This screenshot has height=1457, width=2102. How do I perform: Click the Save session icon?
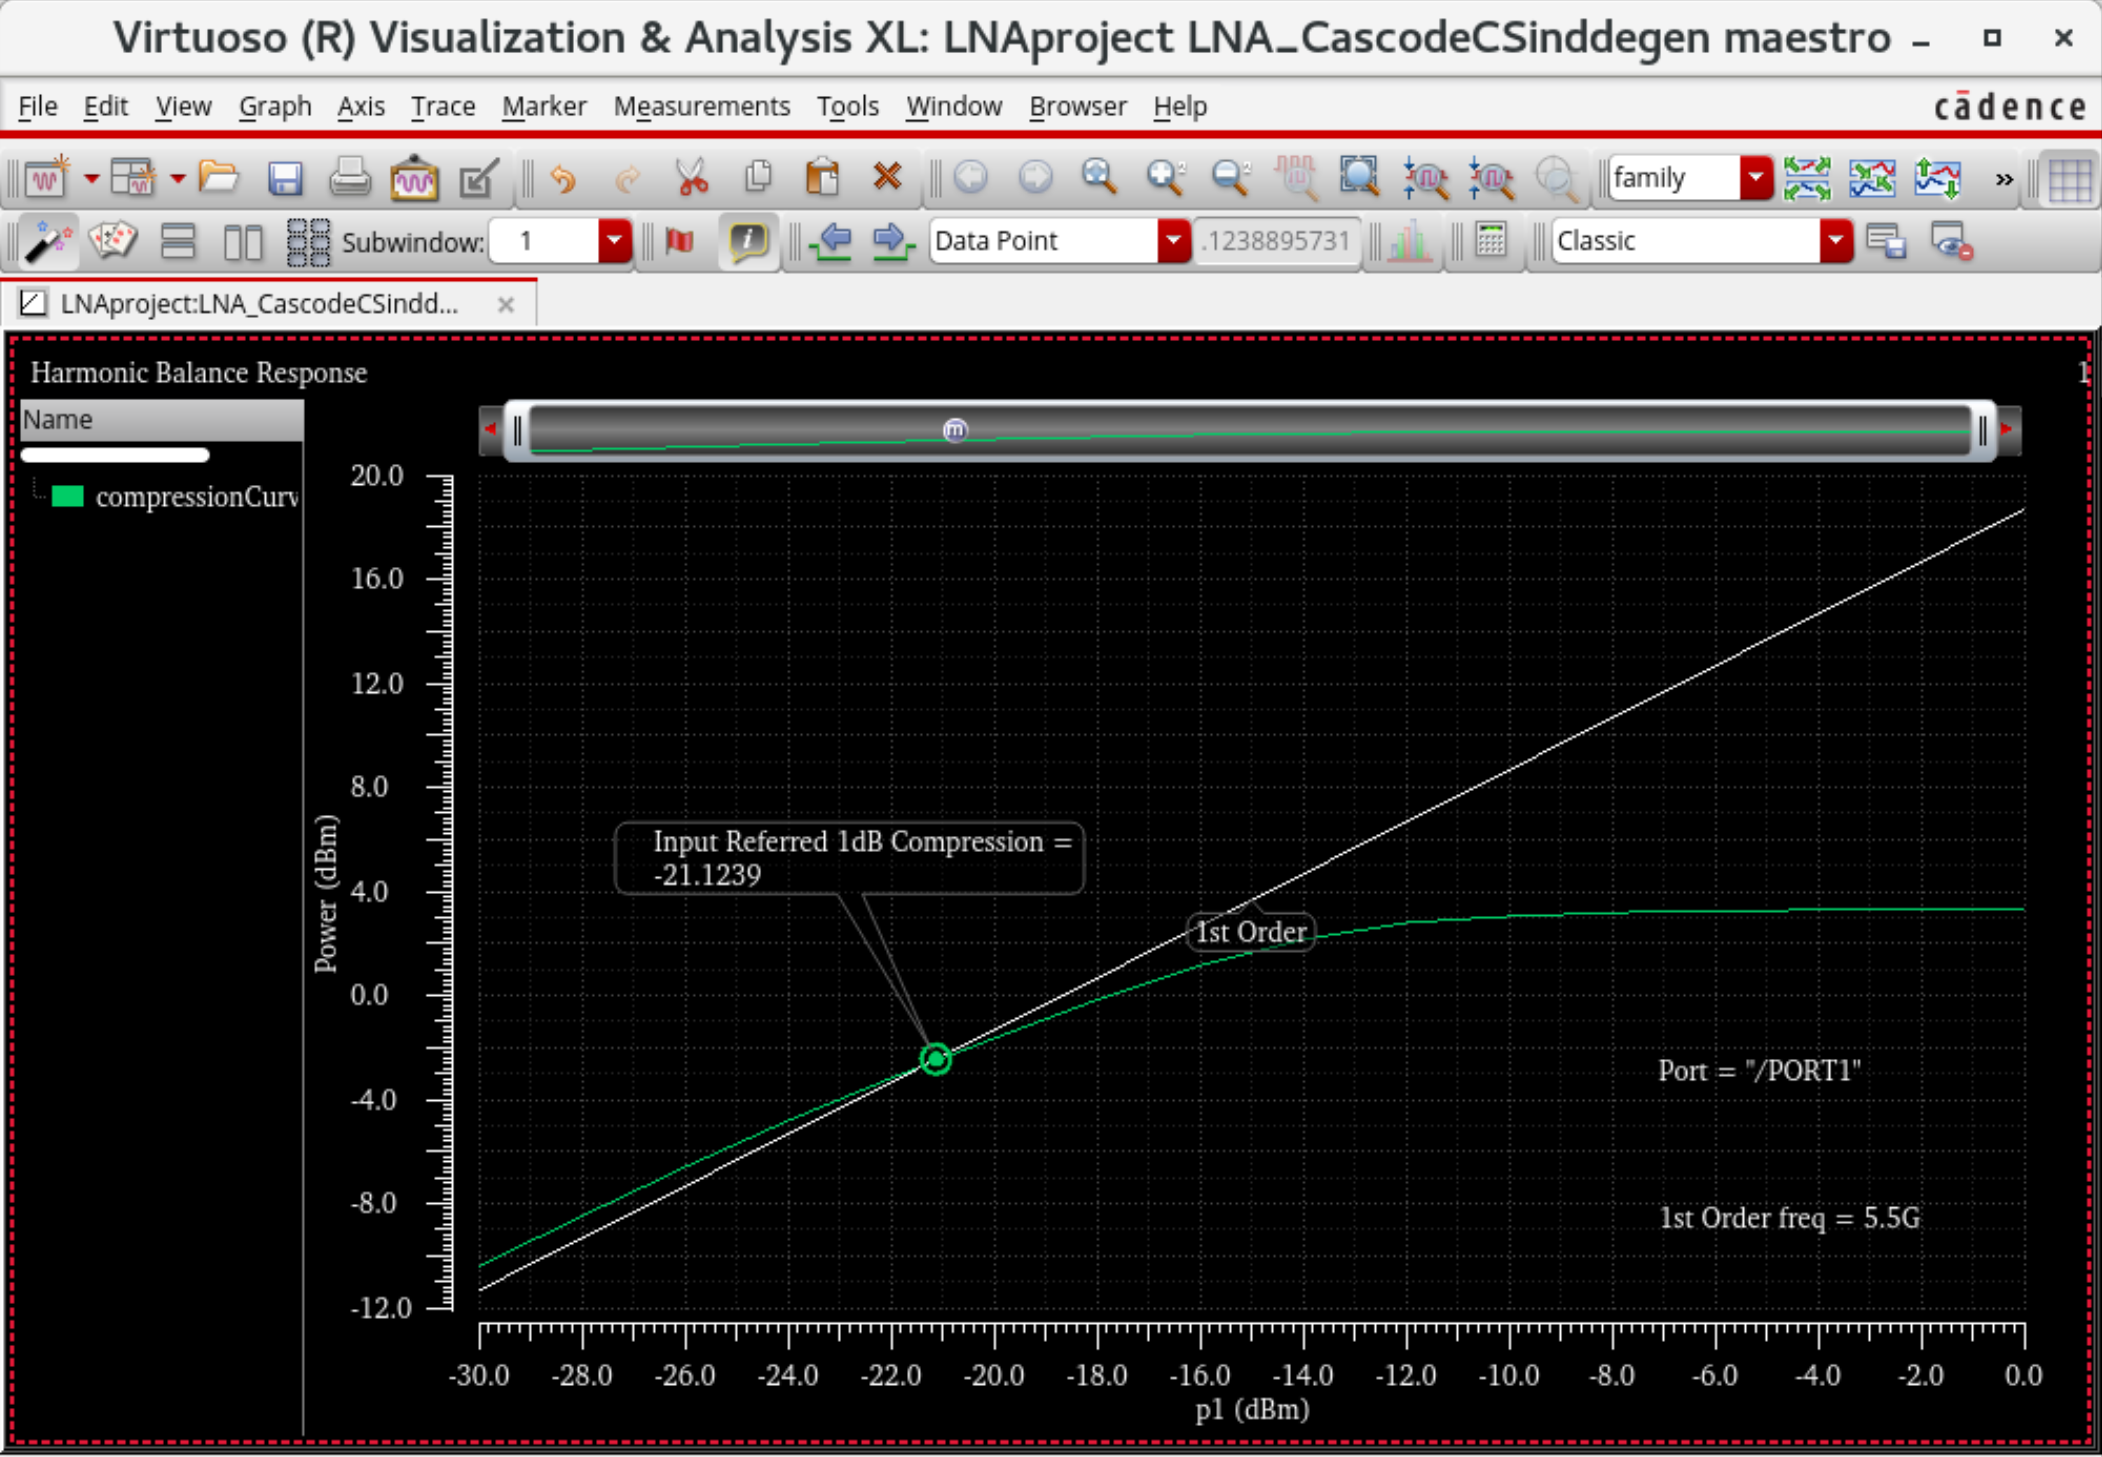(285, 178)
